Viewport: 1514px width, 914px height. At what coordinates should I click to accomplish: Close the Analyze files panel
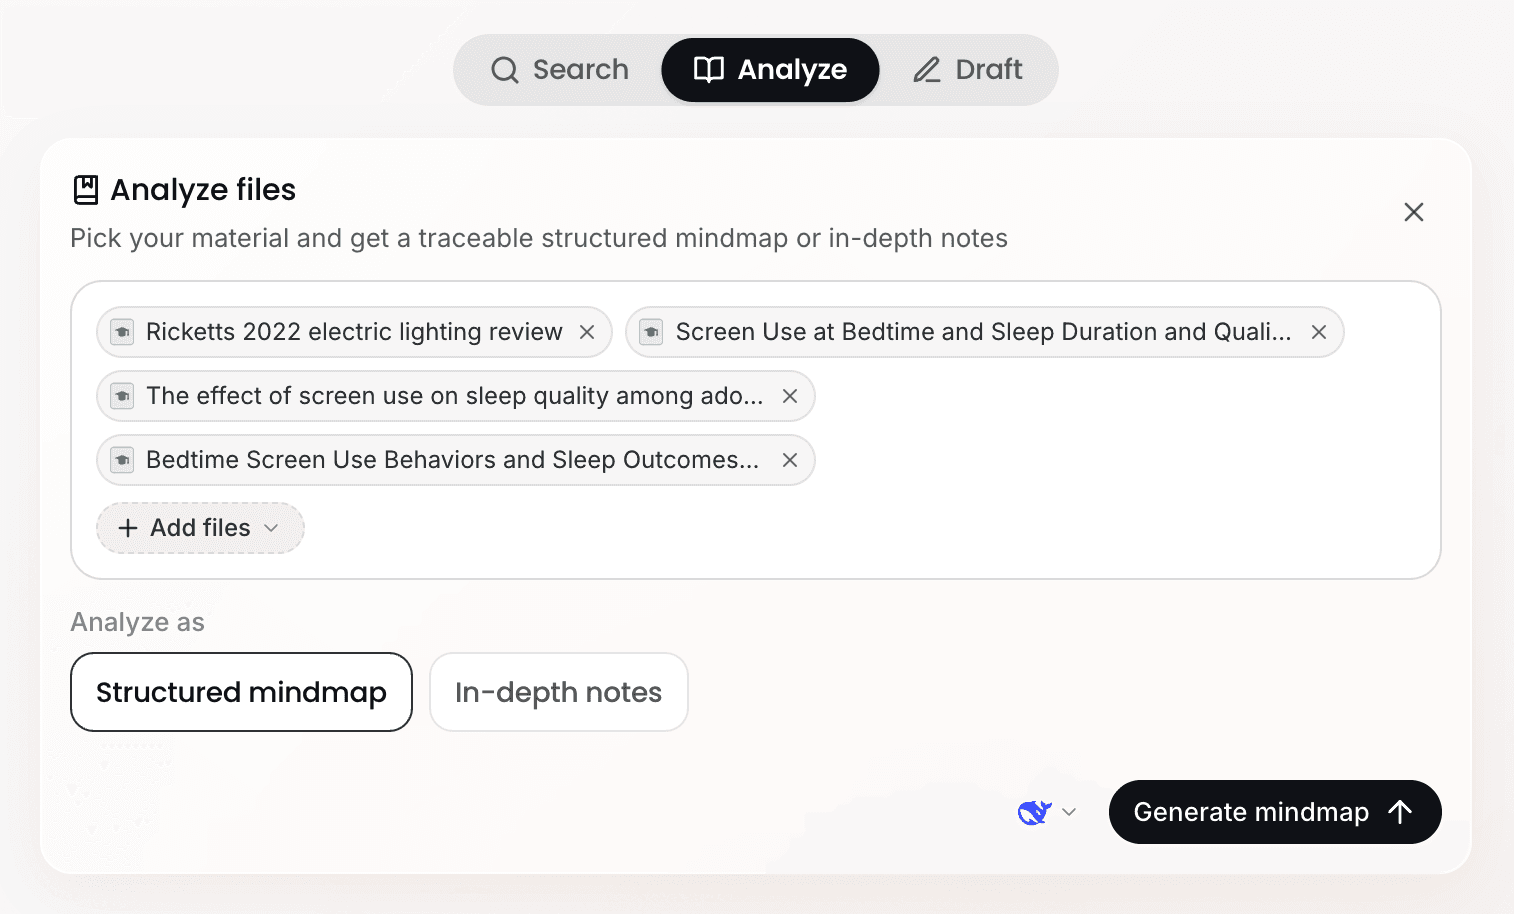pos(1413,212)
